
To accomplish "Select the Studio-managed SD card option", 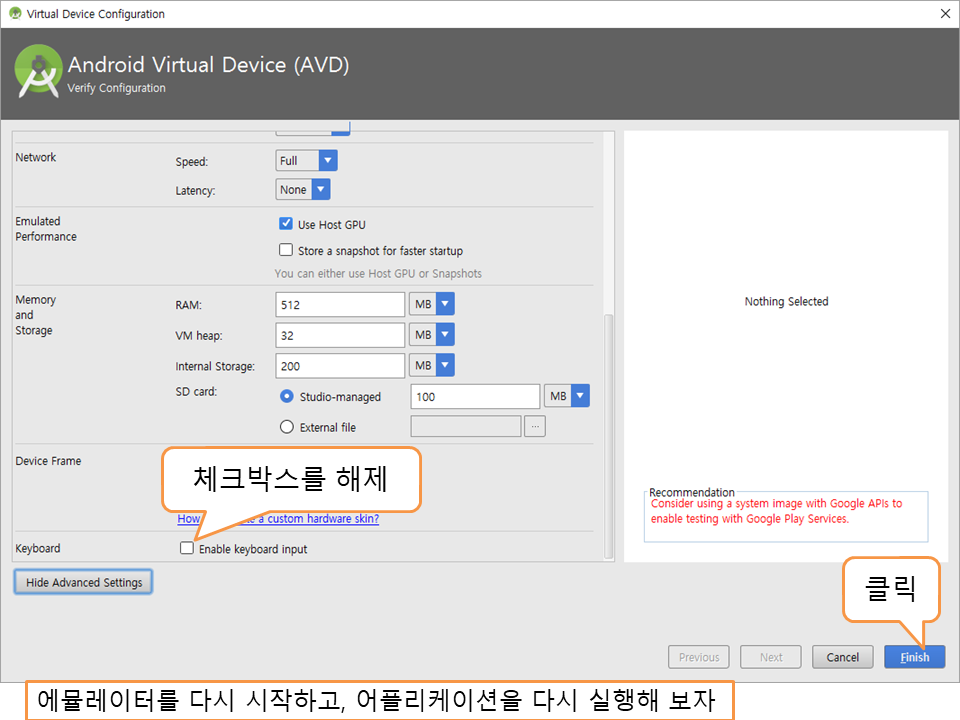I will (287, 397).
